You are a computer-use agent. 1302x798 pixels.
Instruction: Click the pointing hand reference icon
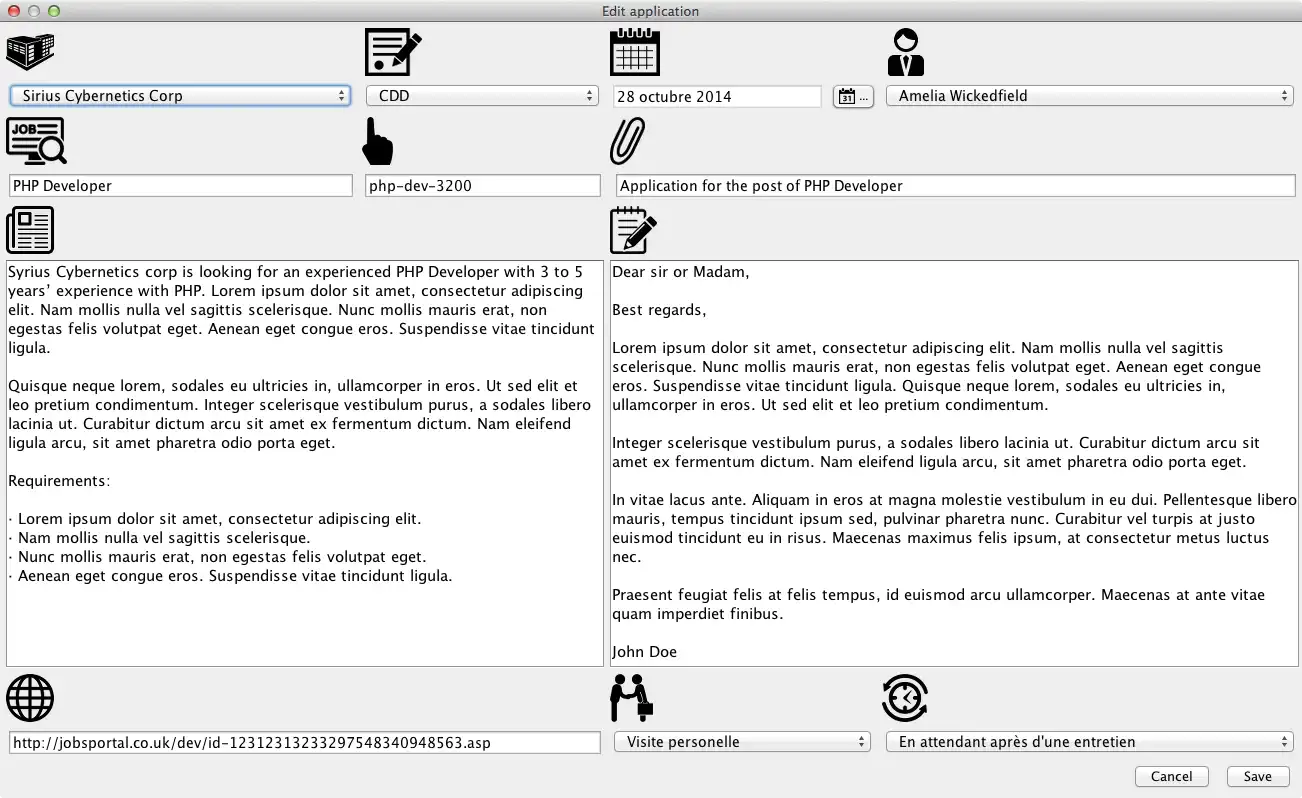[377, 141]
